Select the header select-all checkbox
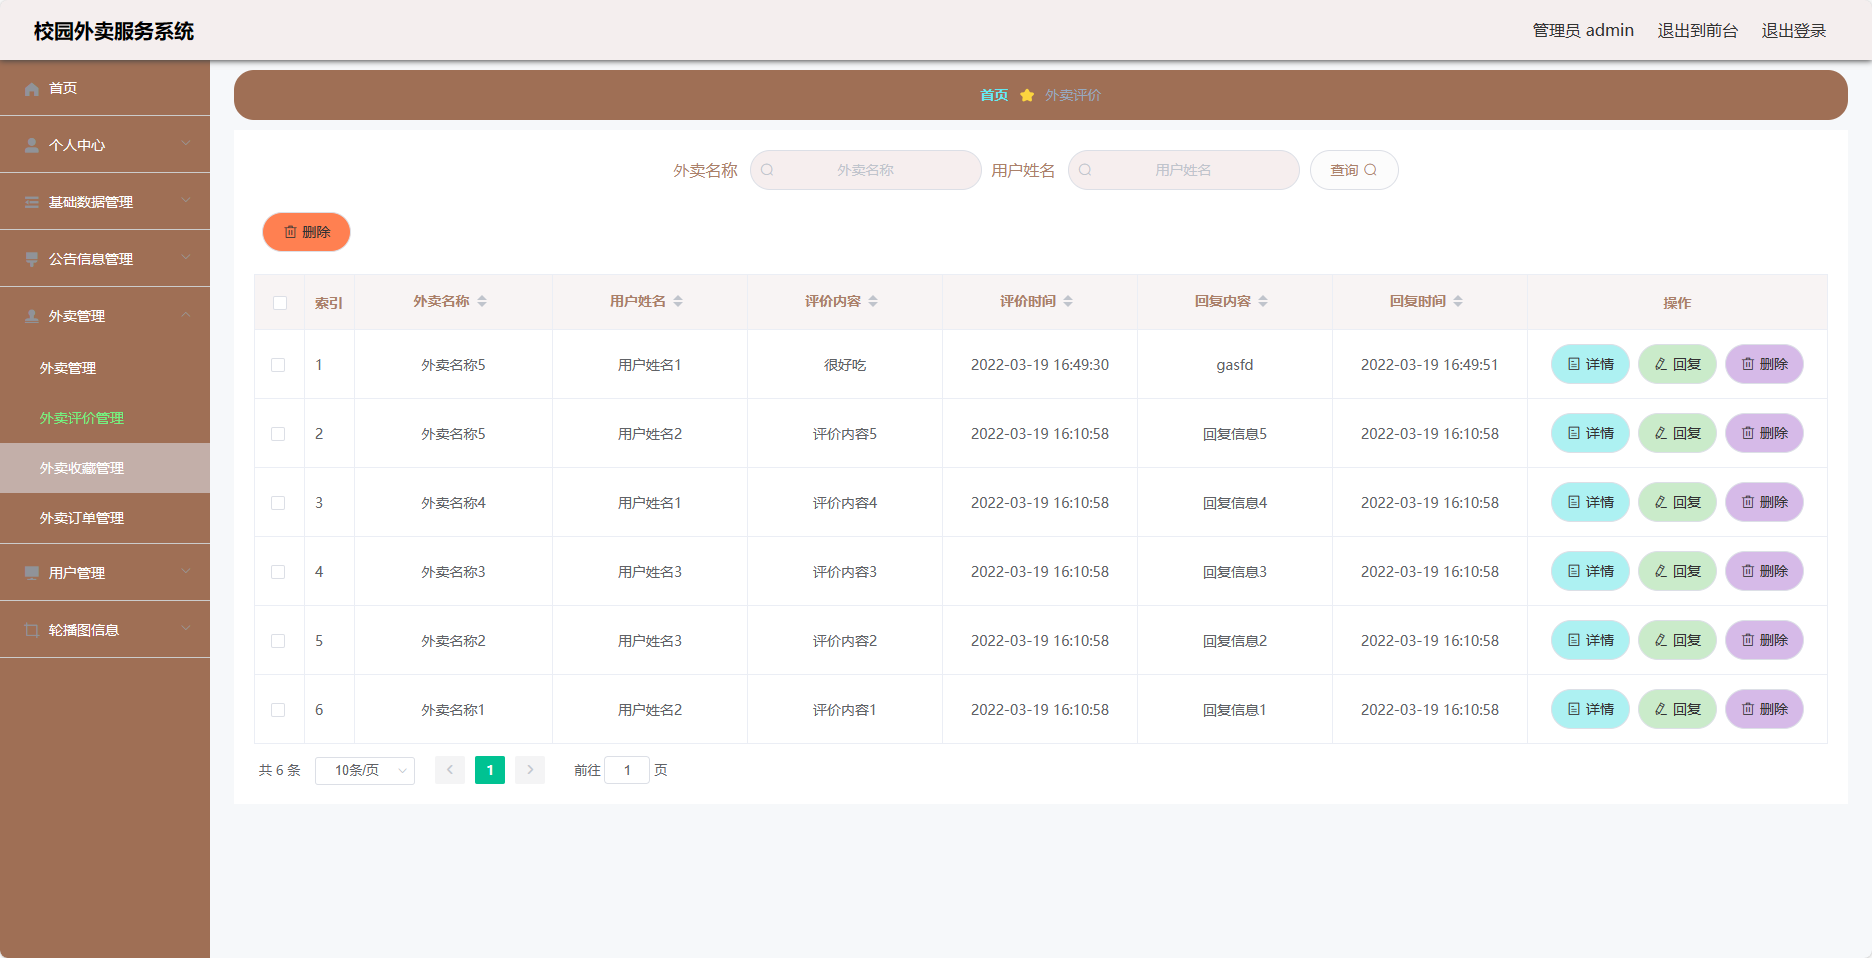Image resolution: width=1872 pixels, height=958 pixels. [x=280, y=303]
